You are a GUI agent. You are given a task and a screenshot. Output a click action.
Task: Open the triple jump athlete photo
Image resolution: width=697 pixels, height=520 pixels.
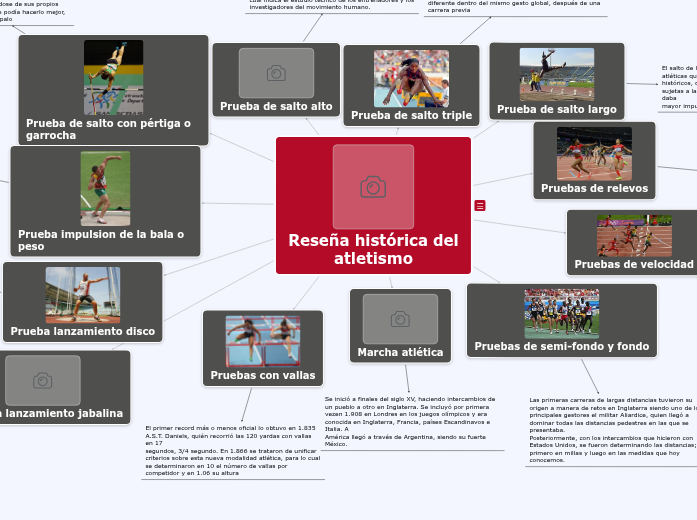pos(411,78)
